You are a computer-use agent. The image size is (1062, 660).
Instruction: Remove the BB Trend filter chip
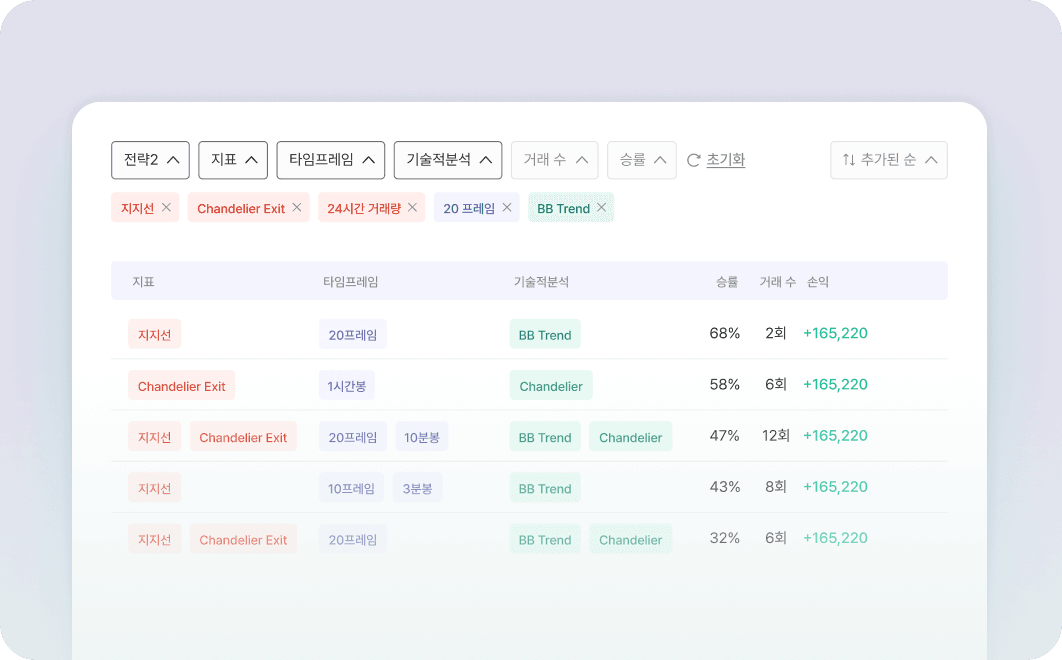(601, 207)
